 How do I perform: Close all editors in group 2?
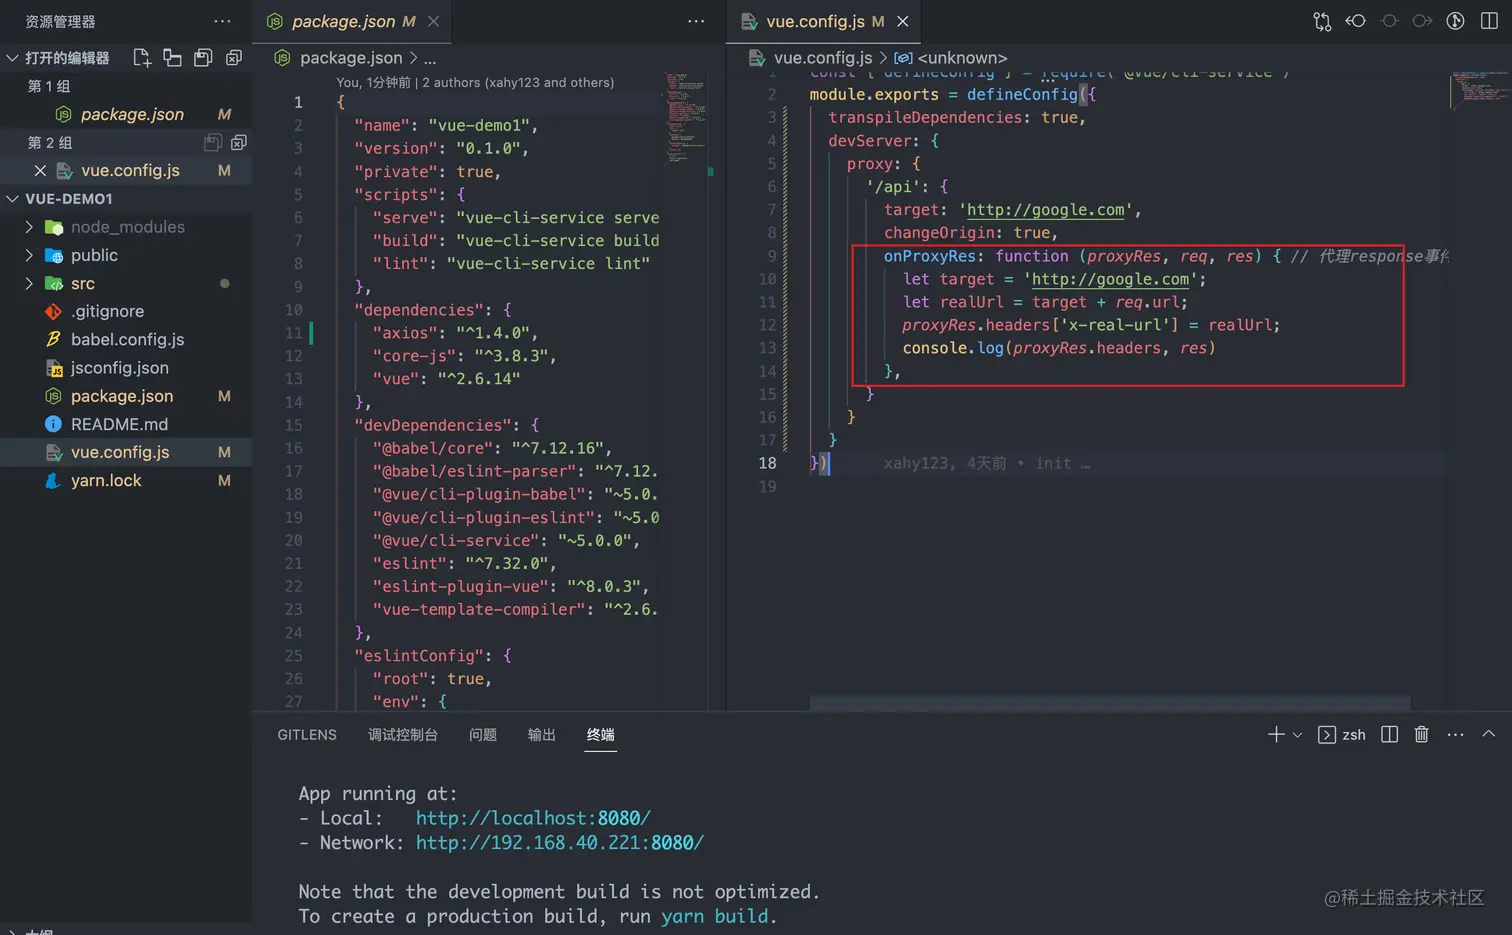[x=239, y=143]
